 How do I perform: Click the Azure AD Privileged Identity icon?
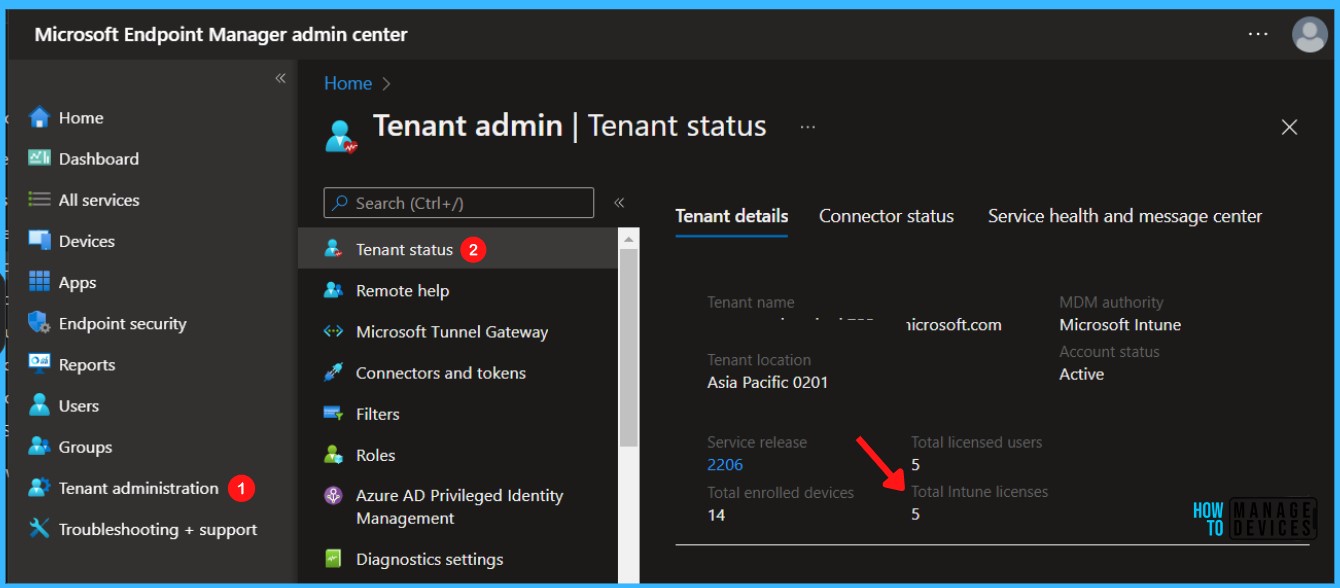[334, 496]
